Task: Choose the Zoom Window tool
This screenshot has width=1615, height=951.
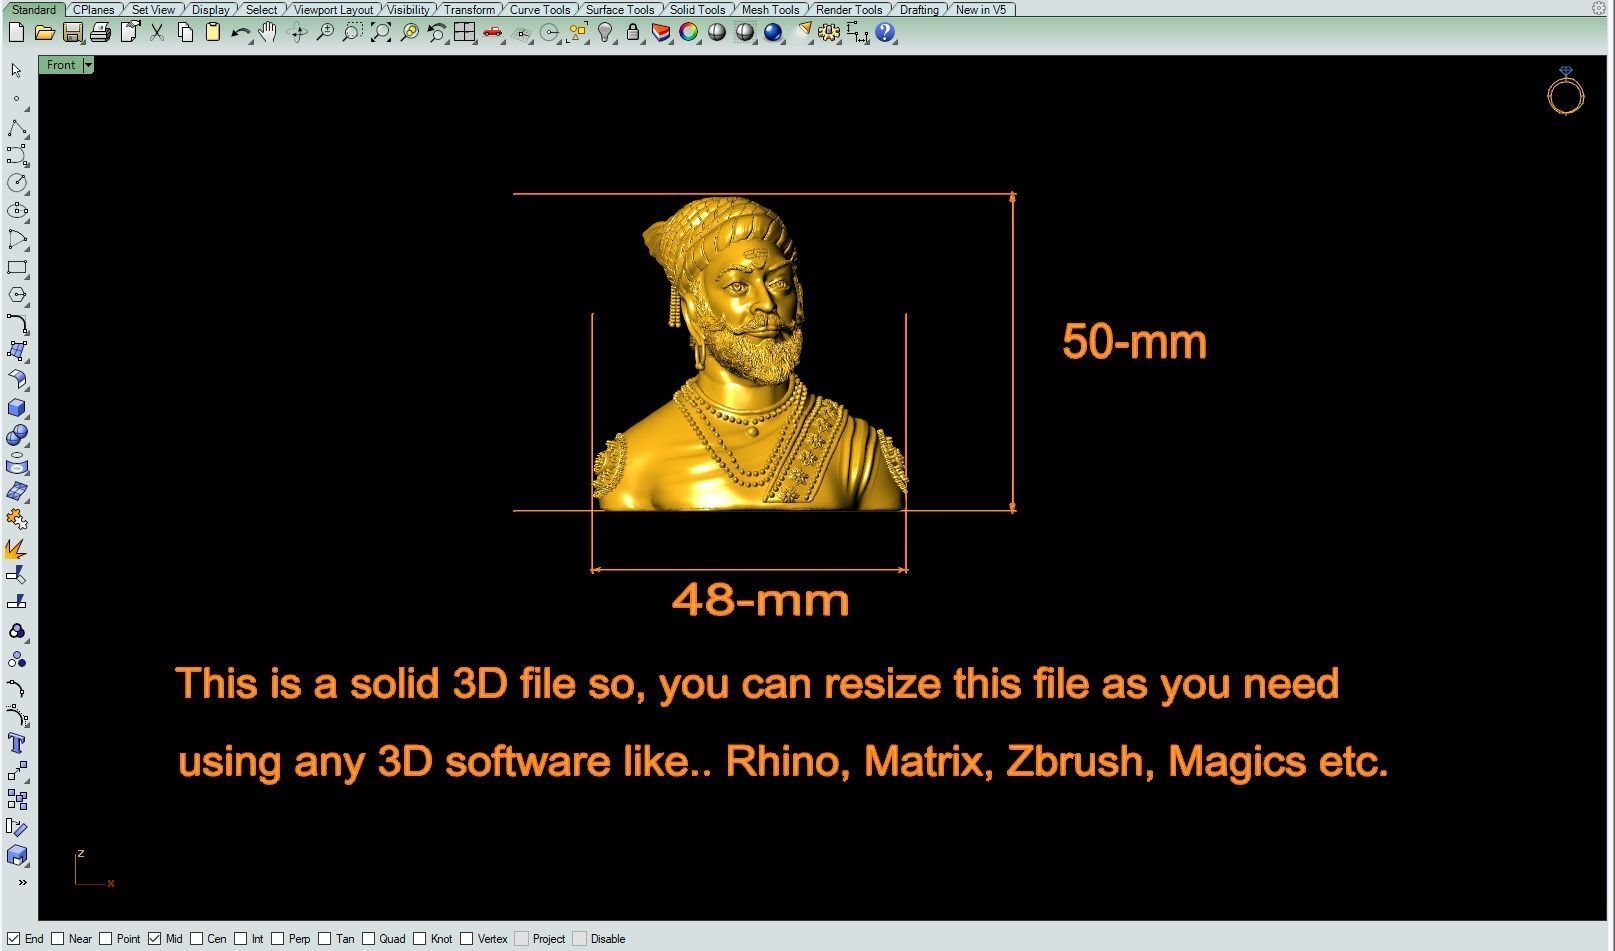Action: (353, 33)
